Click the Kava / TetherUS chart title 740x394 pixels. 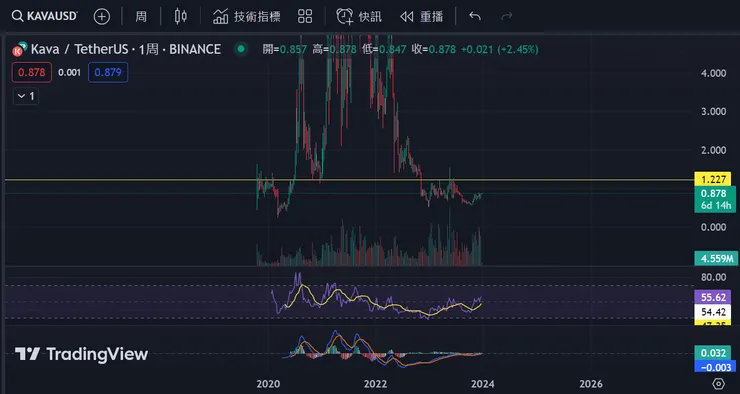click(x=126, y=49)
